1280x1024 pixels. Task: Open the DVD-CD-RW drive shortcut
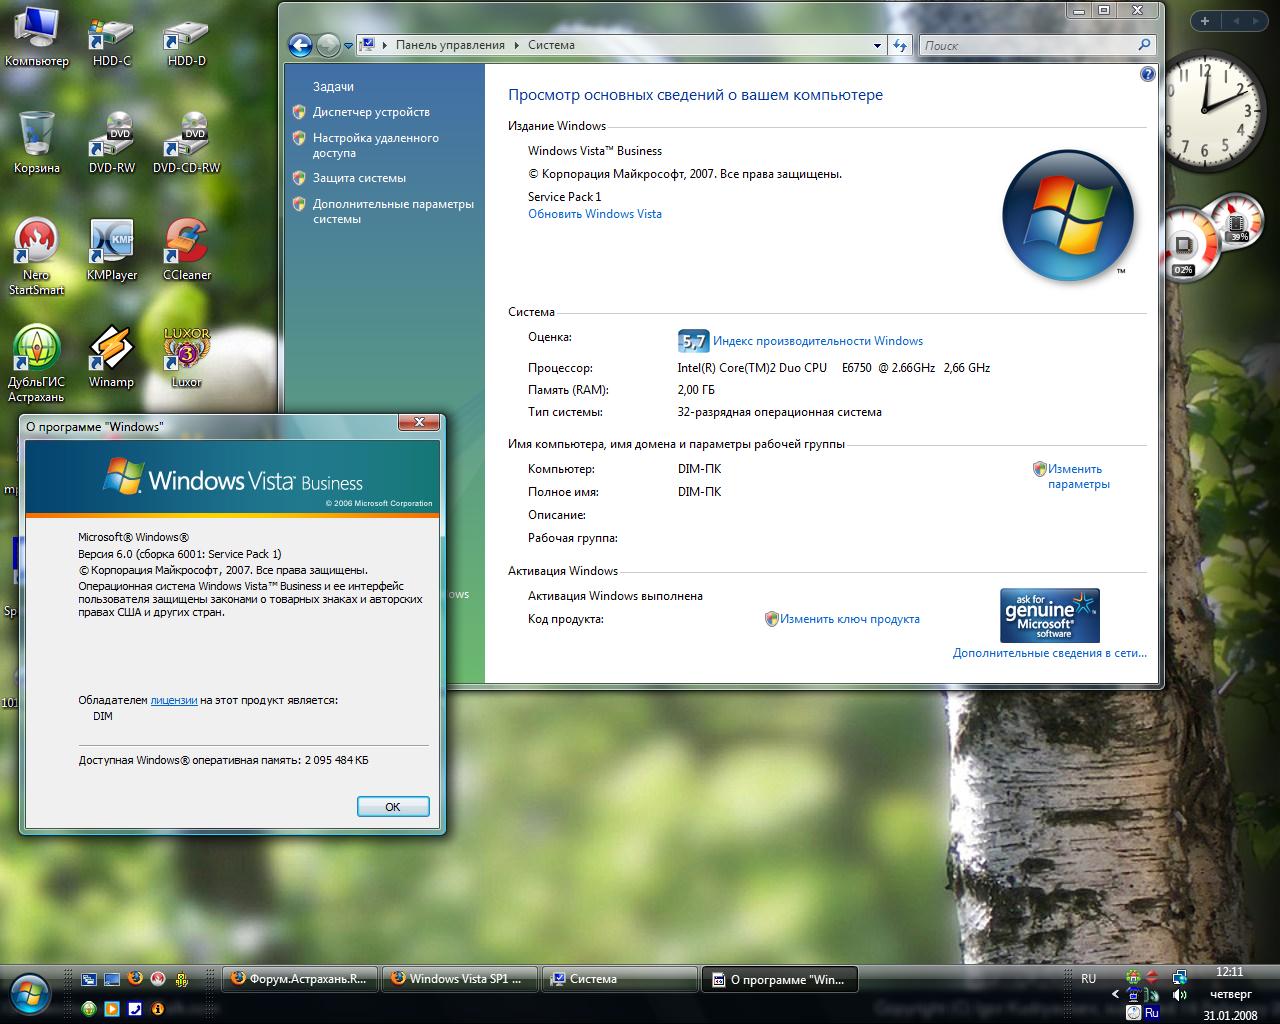[x=187, y=142]
